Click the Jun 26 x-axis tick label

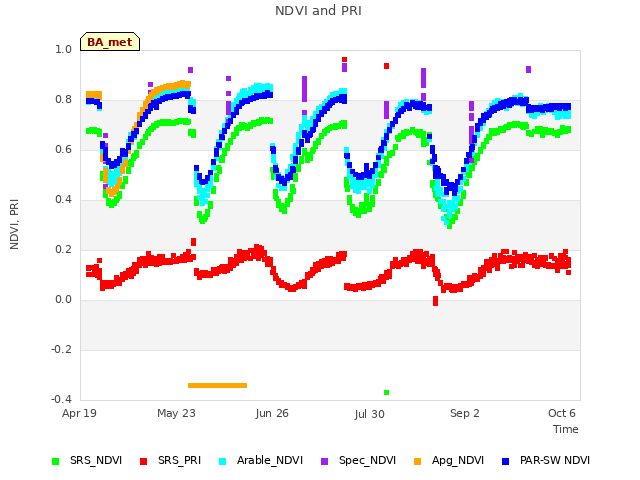[x=272, y=413]
